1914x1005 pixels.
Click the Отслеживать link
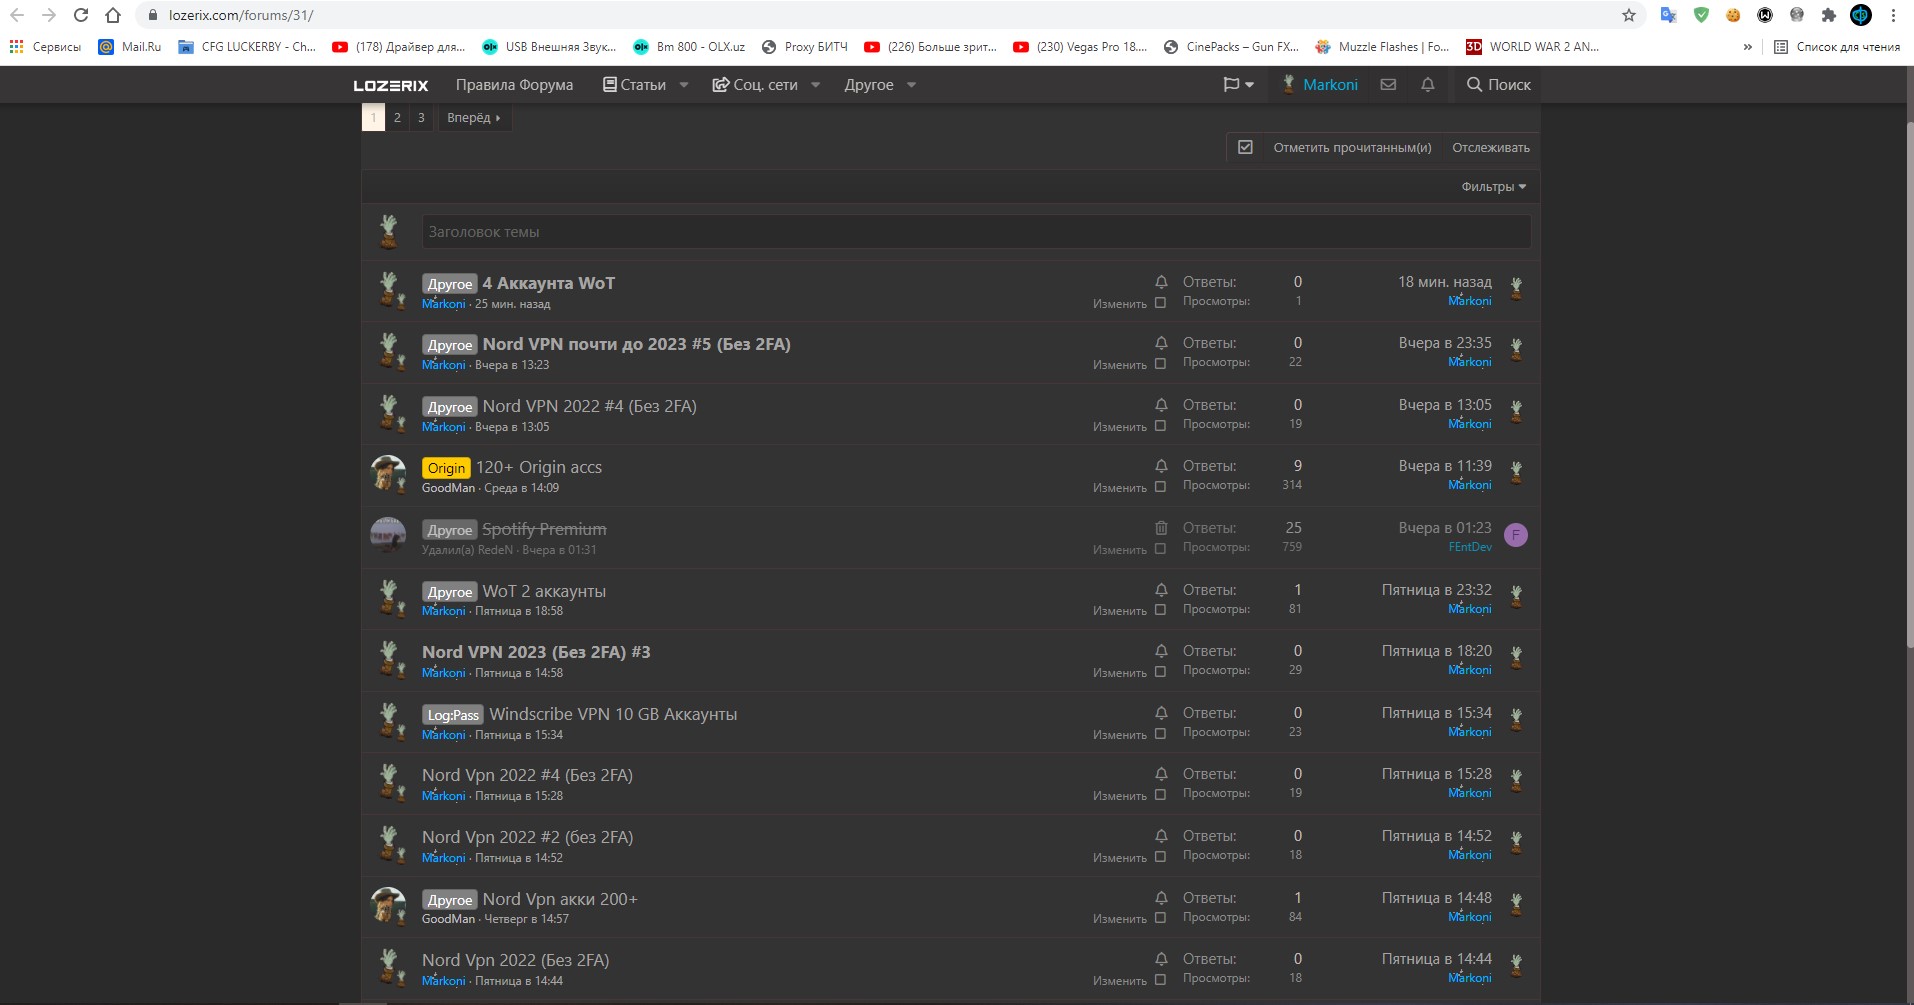(1491, 147)
